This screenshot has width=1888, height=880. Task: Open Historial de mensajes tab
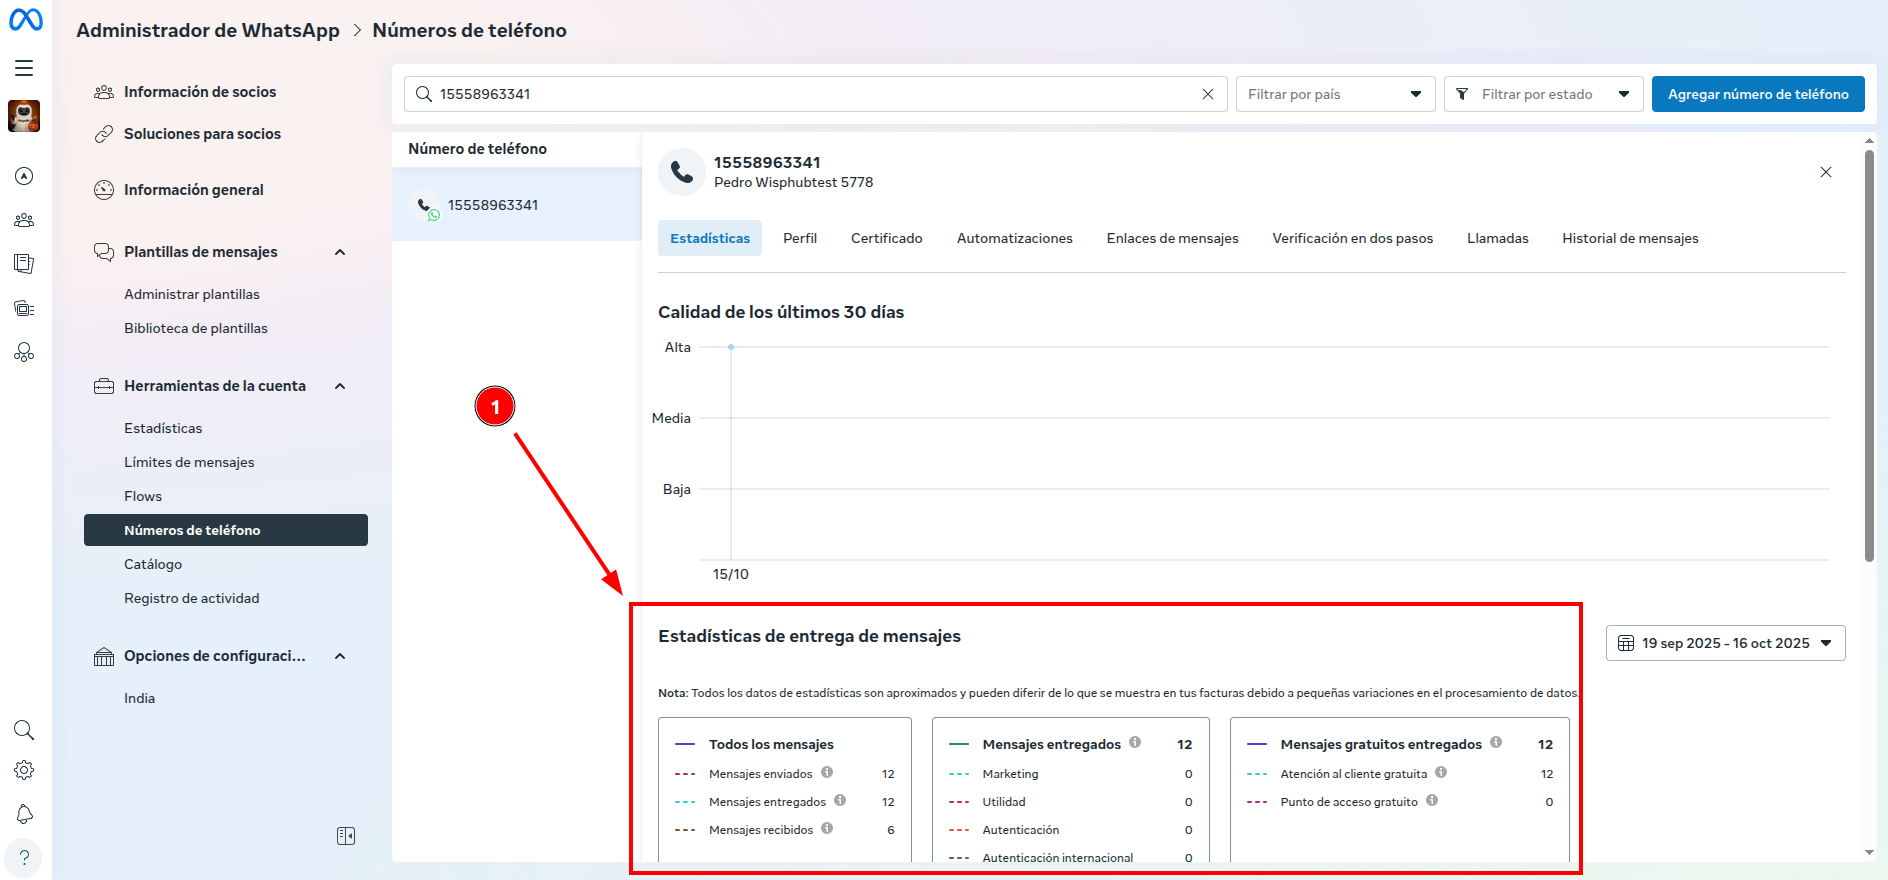[x=1630, y=238]
